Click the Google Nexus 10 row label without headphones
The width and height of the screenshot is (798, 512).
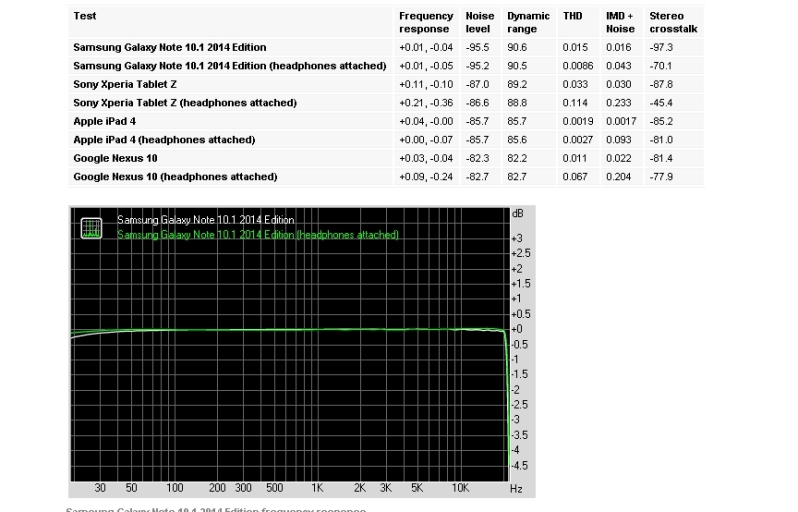pos(115,158)
